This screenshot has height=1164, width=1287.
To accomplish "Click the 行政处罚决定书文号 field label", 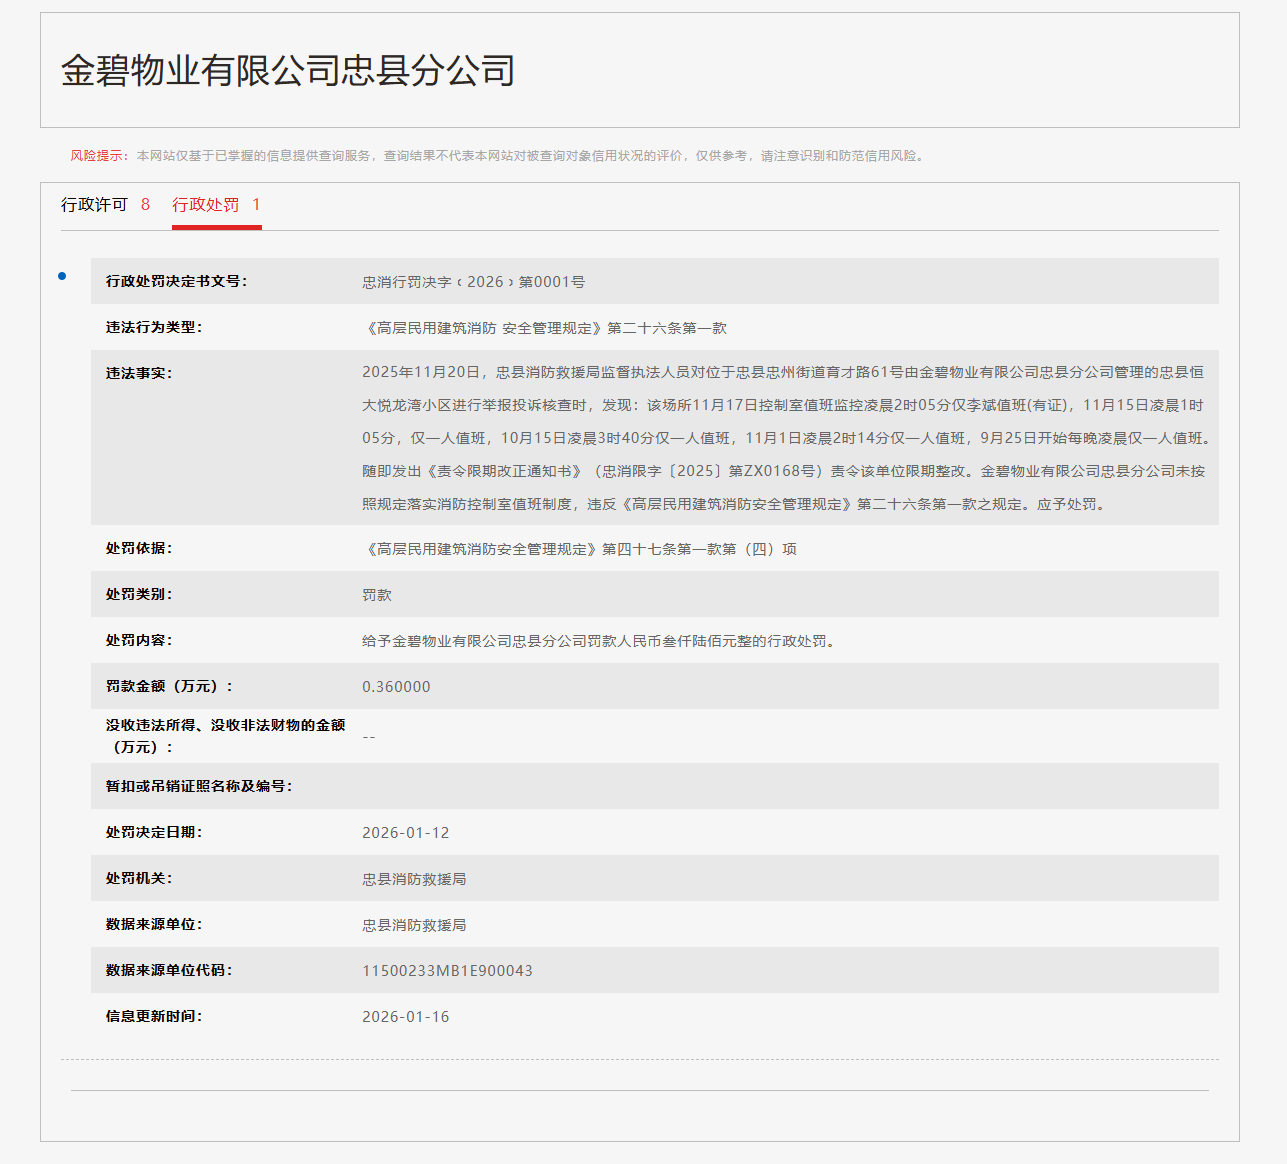I will click(x=176, y=281).
